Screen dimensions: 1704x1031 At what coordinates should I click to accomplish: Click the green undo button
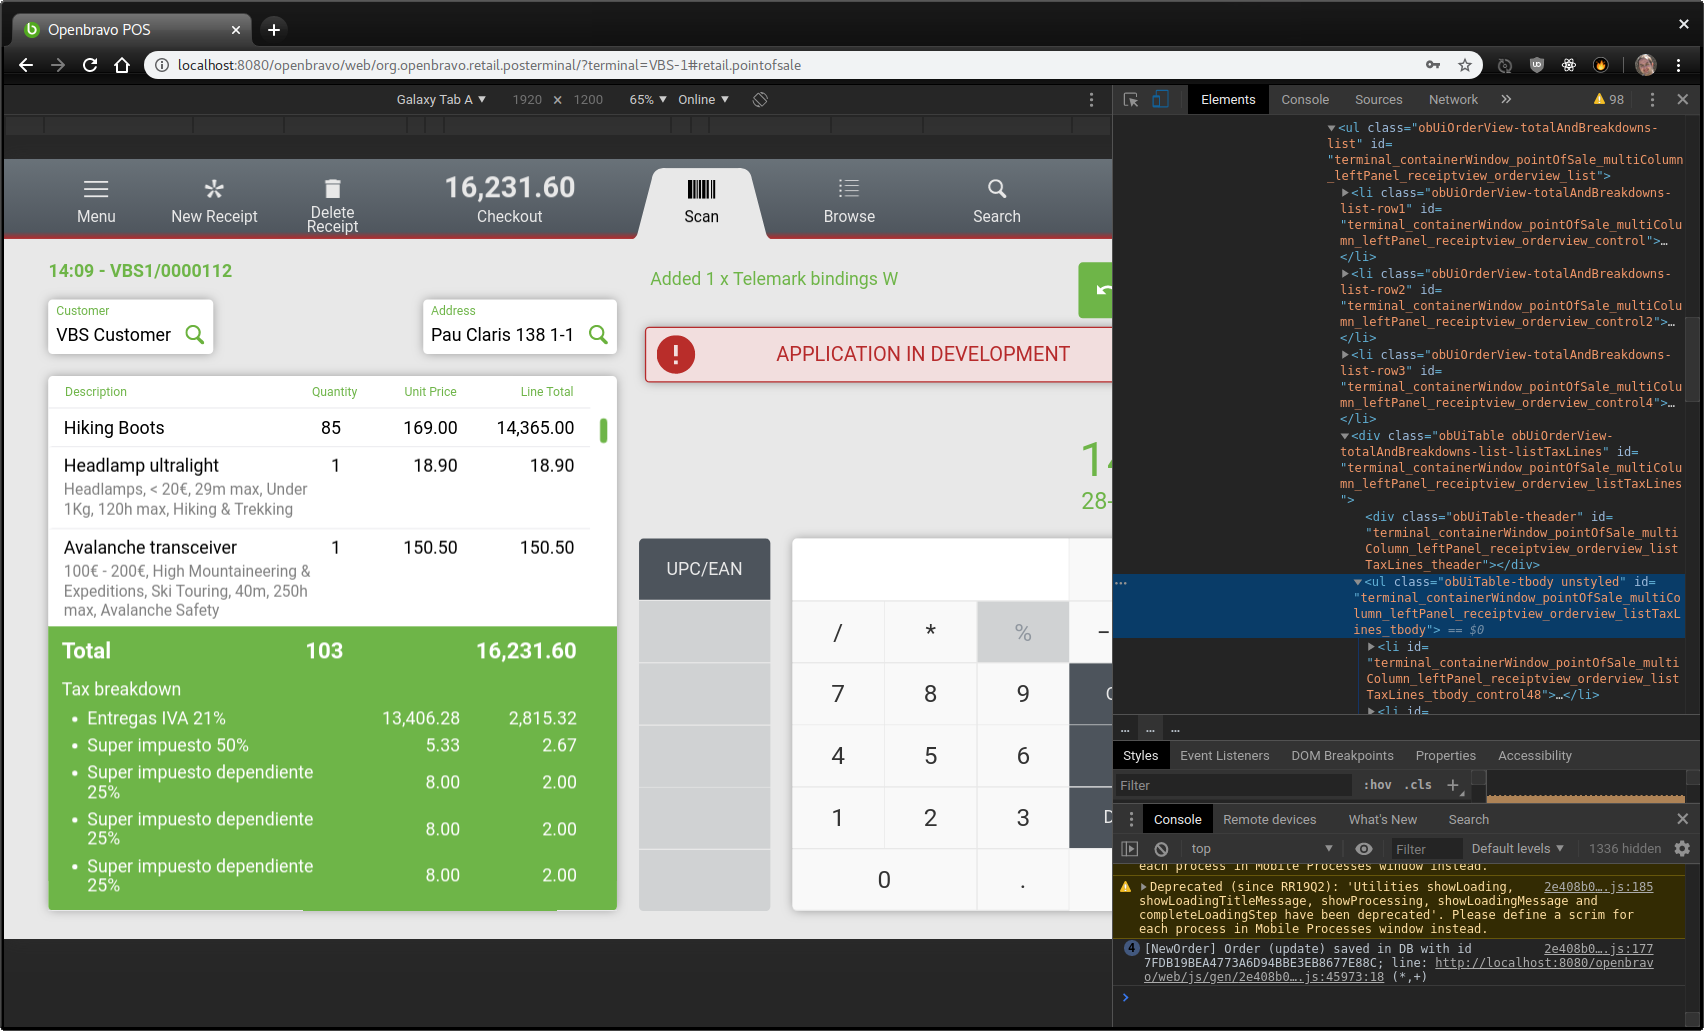click(1096, 290)
